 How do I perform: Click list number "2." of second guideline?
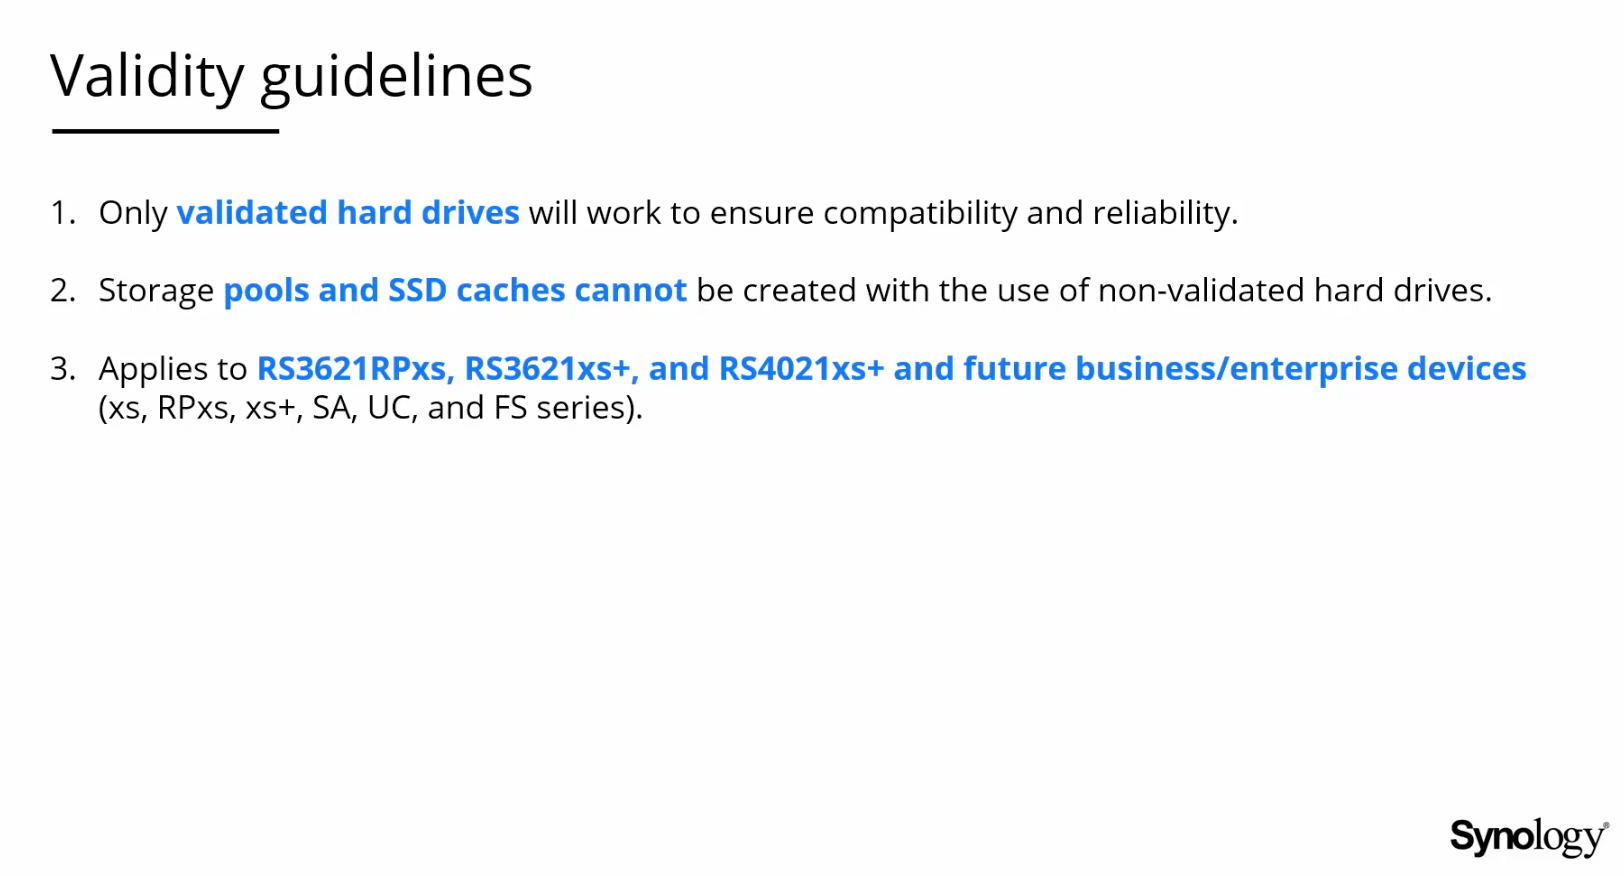63,290
